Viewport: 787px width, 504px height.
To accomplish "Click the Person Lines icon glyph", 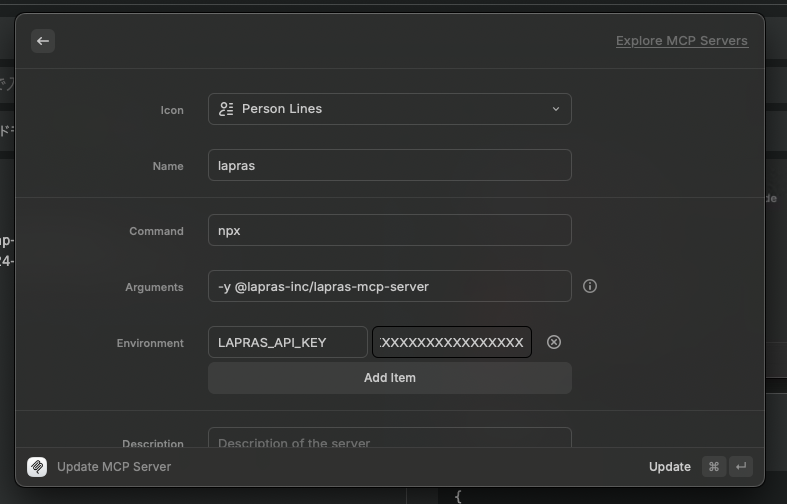I will click(226, 109).
